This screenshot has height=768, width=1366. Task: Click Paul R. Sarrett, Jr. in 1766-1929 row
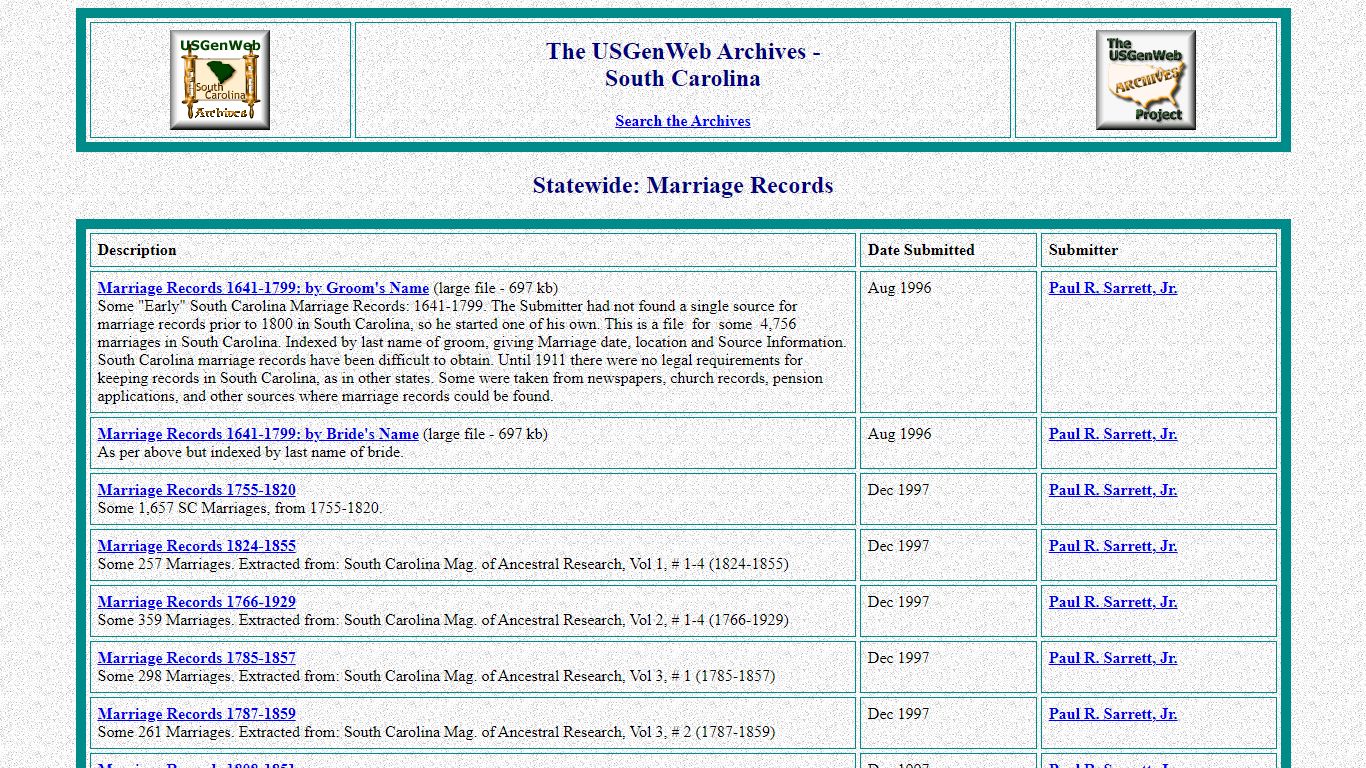pos(1113,602)
